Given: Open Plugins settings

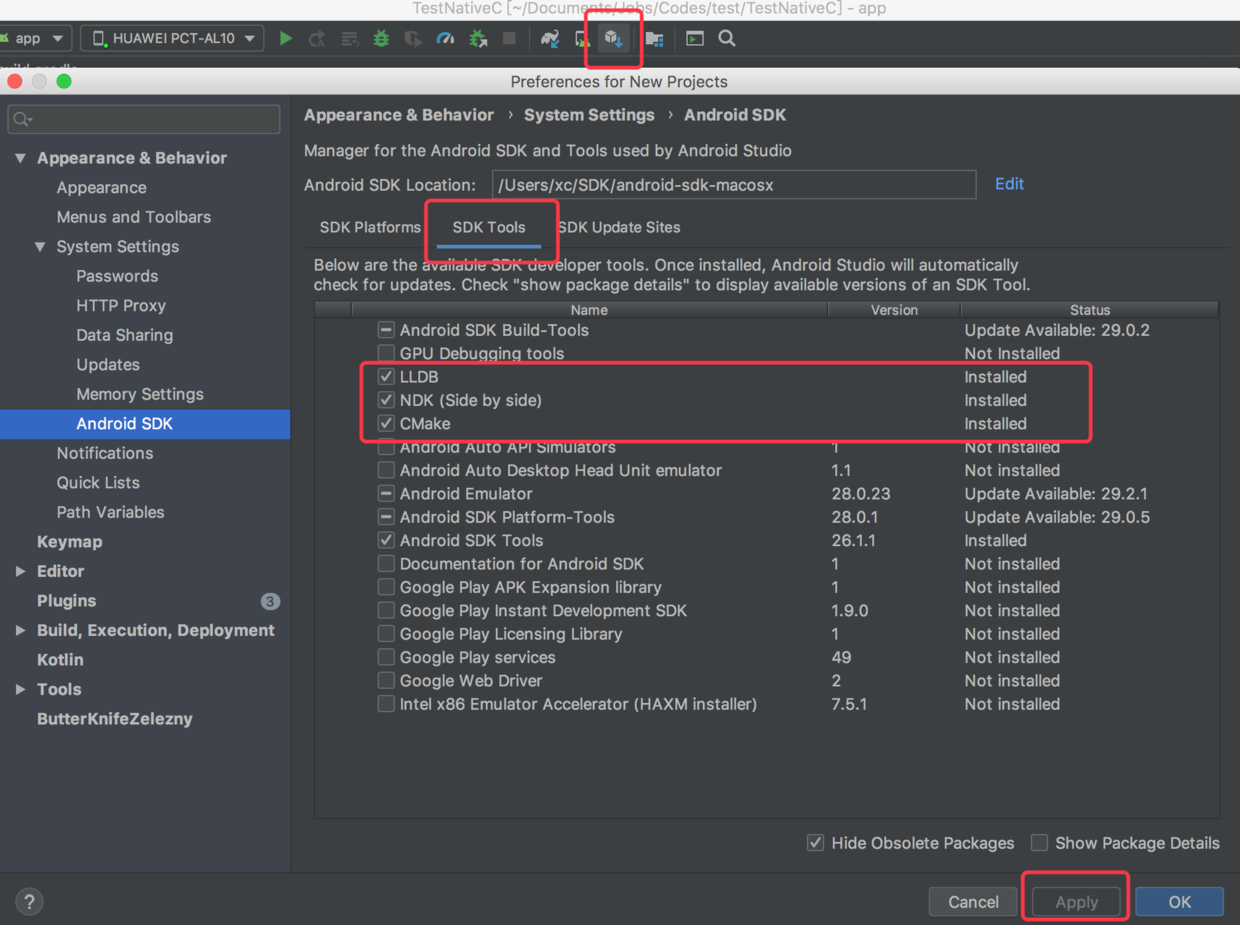Looking at the screenshot, I should pos(66,601).
